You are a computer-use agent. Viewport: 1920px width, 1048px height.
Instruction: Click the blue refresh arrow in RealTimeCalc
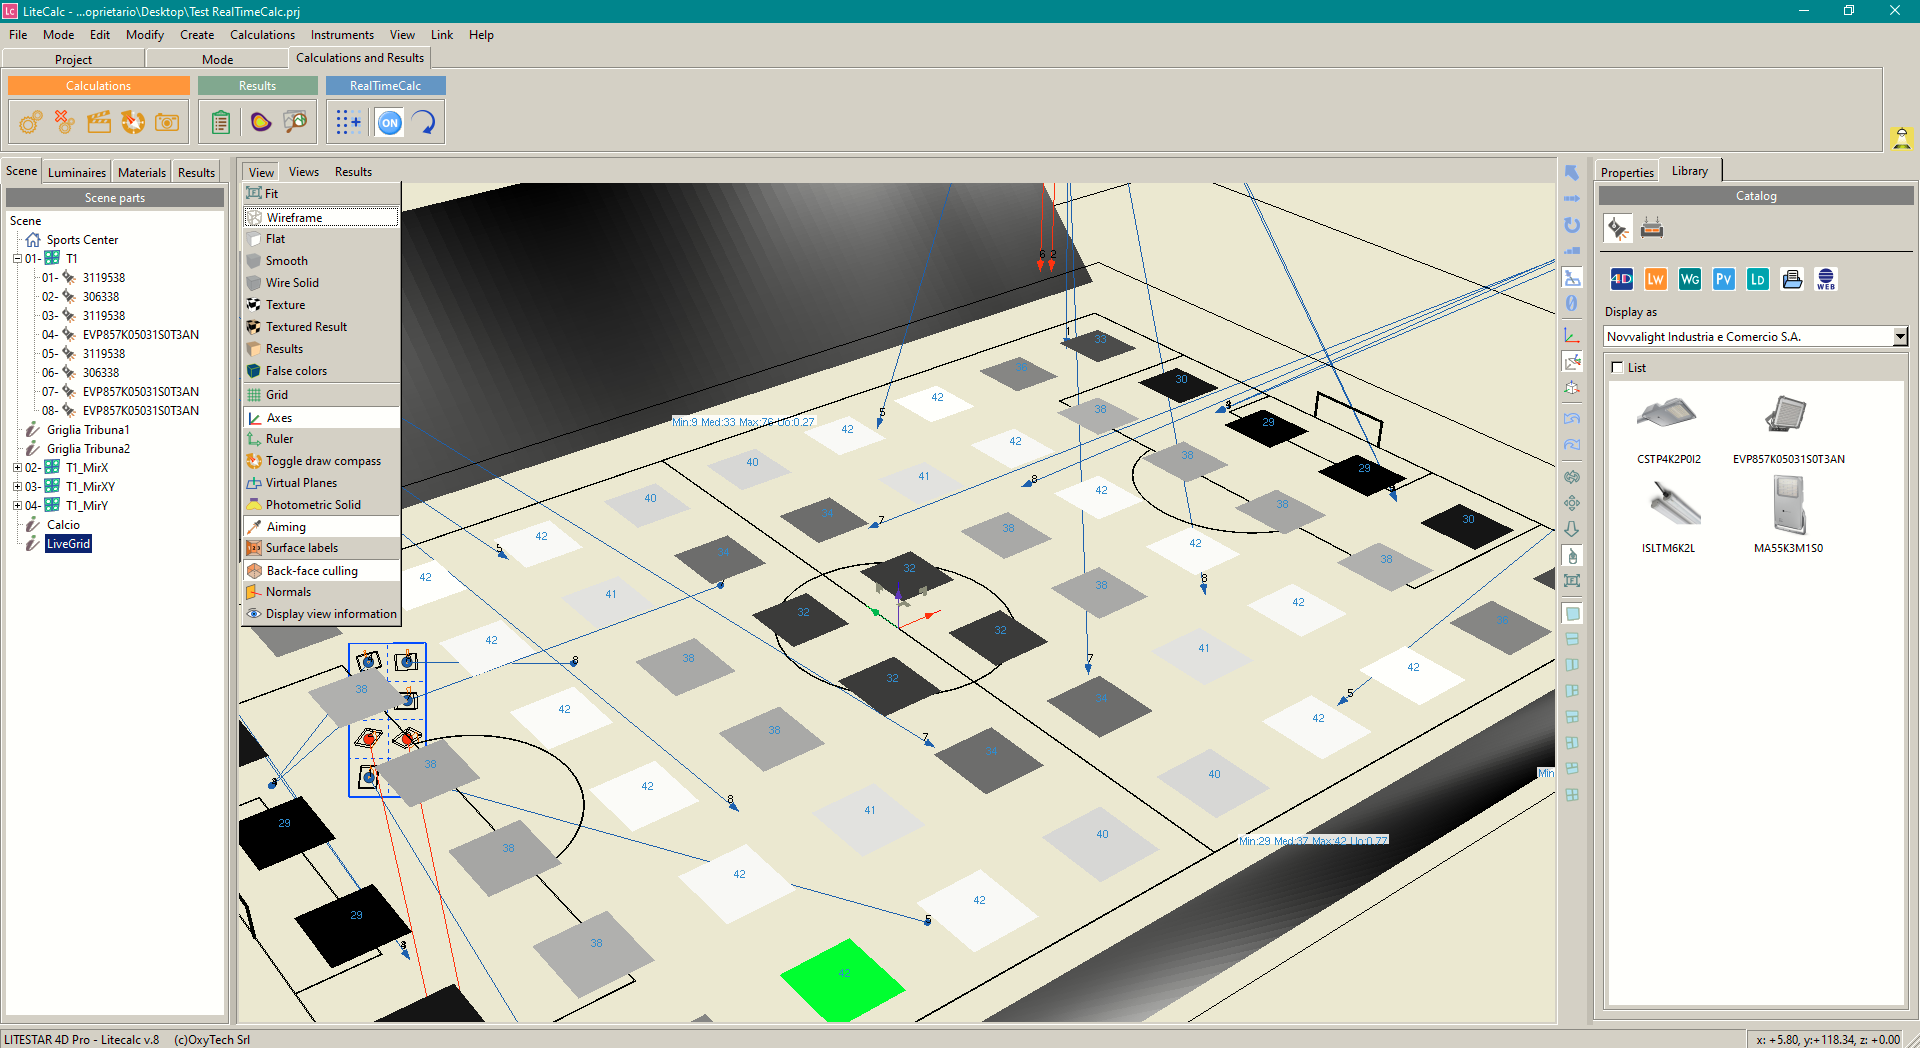[x=424, y=122]
